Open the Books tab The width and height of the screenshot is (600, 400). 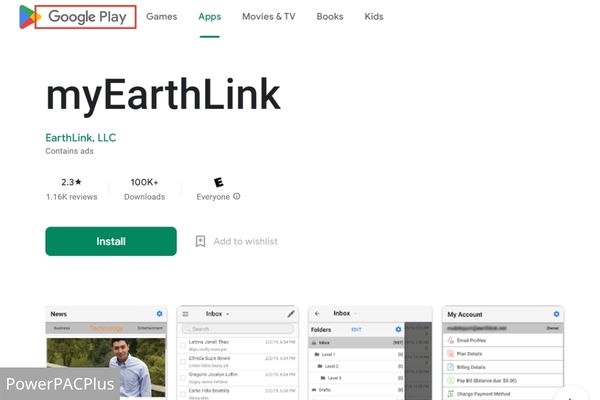(330, 16)
